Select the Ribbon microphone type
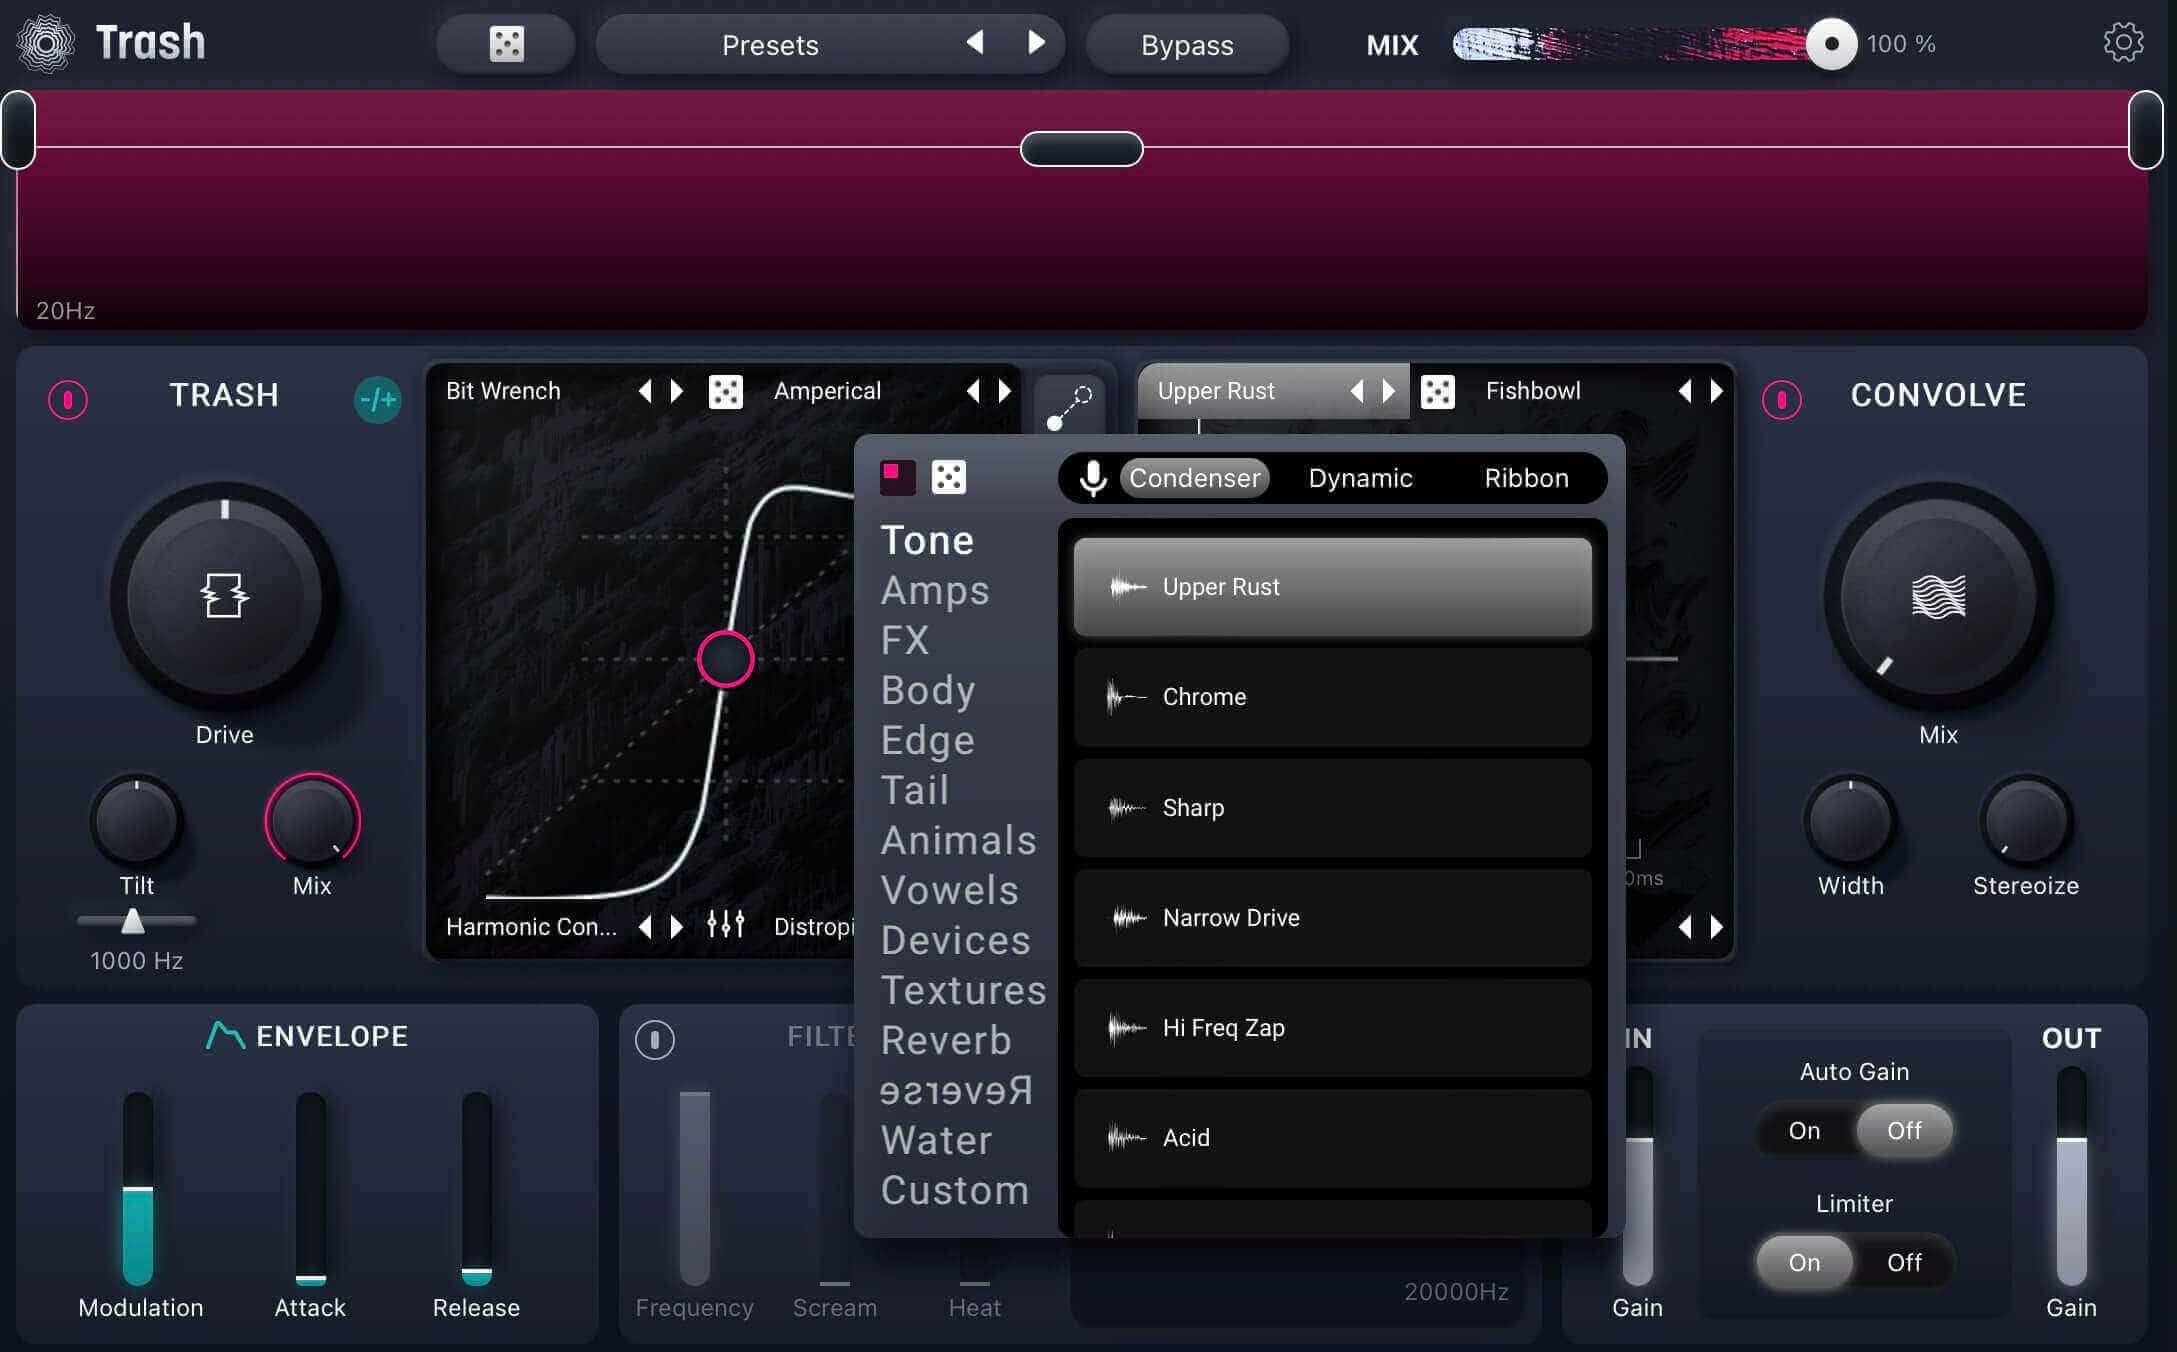The height and width of the screenshot is (1352, 2177). click(x=1526, y=478)
